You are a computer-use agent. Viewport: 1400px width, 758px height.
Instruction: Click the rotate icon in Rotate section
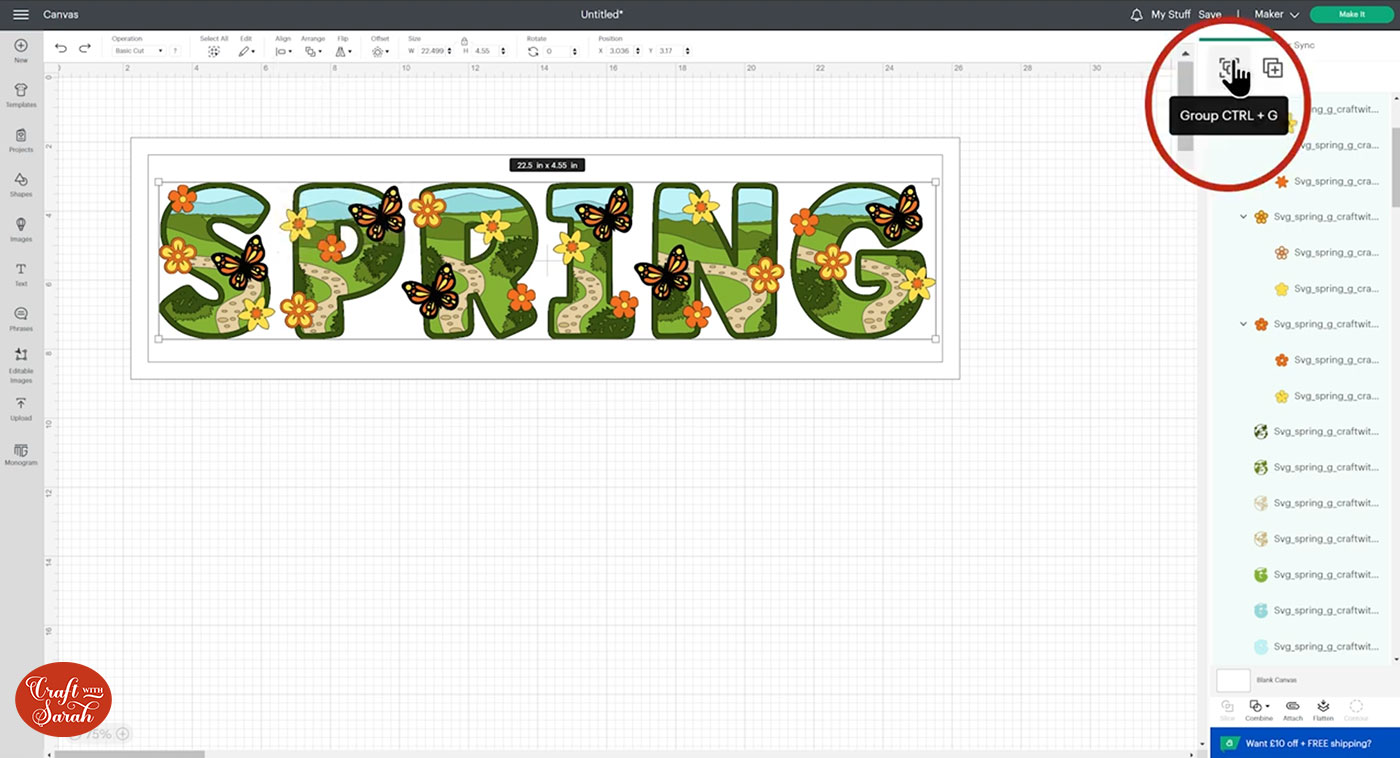[533, 51]
